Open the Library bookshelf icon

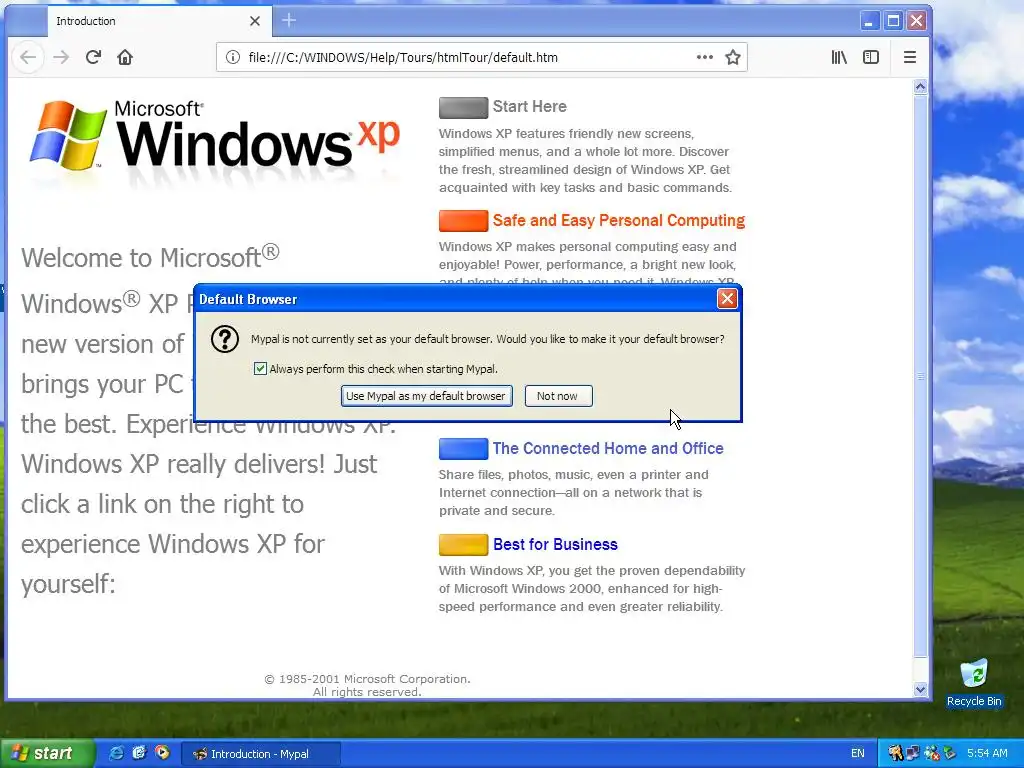pos(839,57)
